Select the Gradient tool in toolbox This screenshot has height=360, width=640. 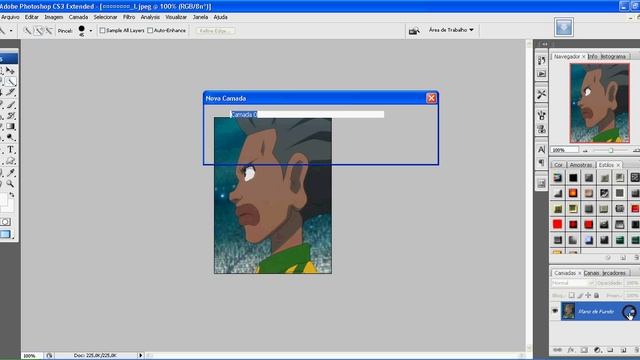(11, 127)
